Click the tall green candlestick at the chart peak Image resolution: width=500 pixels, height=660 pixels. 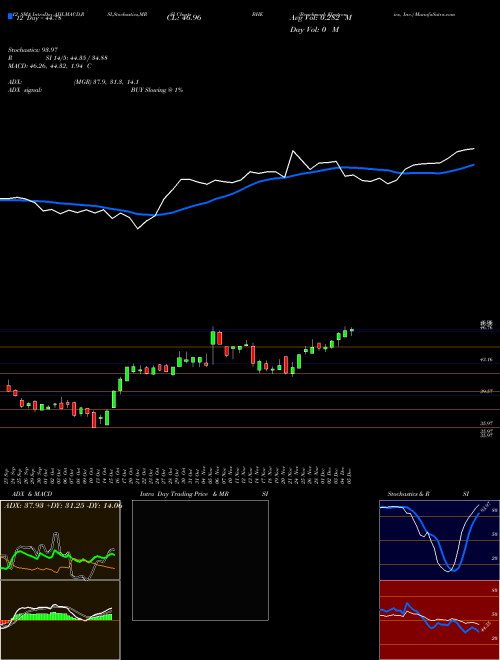(x=213, y=338)
